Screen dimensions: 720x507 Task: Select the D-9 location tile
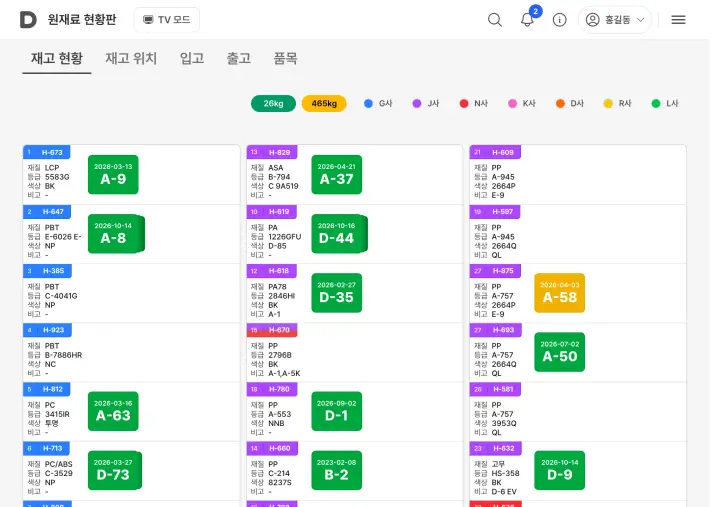coord(560,470)
